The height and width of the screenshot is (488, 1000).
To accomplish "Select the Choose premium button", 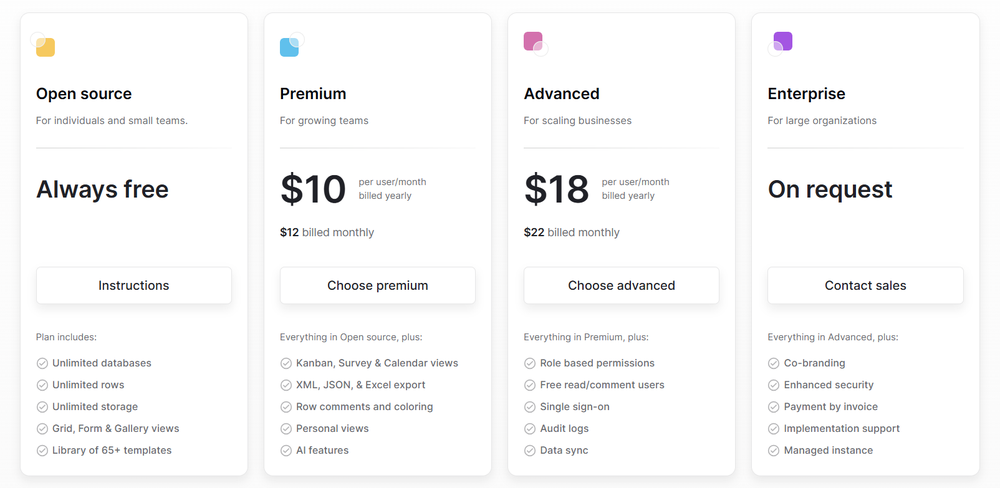I will (x=378, y=285).
